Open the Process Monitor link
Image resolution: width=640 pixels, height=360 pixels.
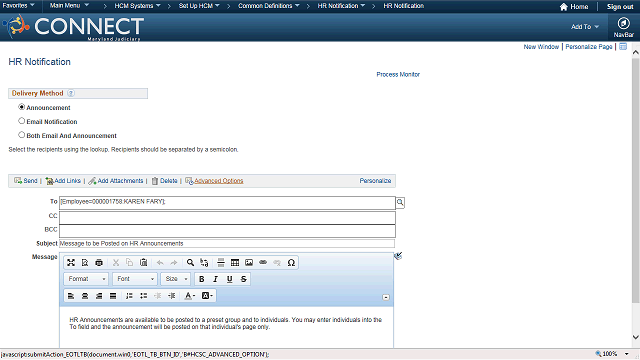coord(398,74)
